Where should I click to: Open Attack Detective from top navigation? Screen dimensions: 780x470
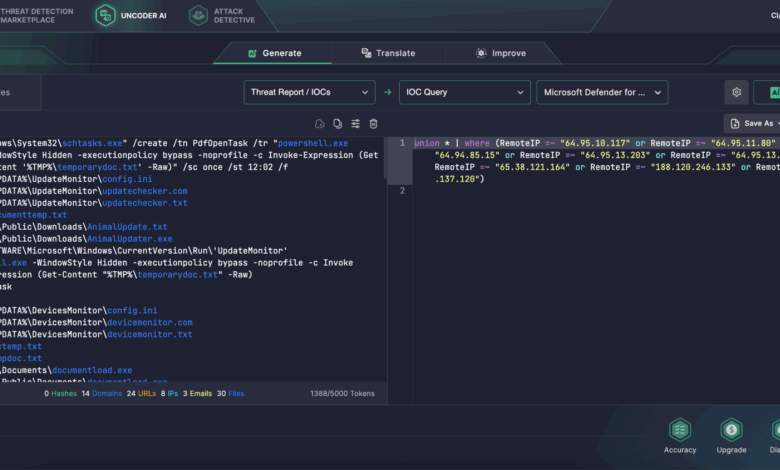(222, 15)
